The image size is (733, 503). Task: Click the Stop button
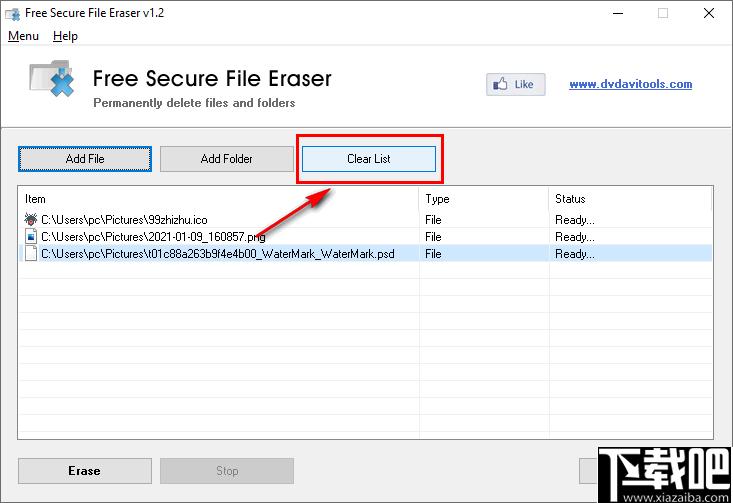pos(227,471)
